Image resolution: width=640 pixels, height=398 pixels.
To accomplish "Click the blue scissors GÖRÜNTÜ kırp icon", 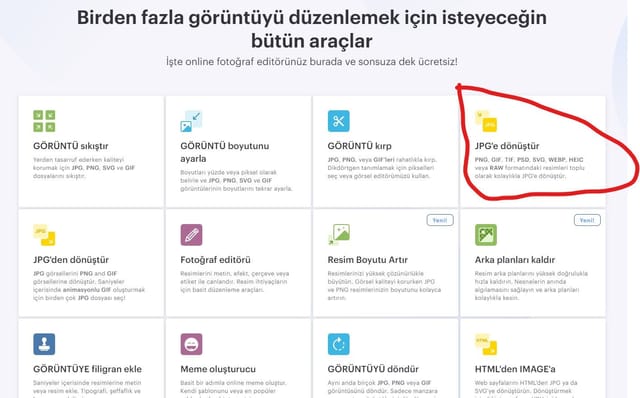I will (x=338, y=121).
